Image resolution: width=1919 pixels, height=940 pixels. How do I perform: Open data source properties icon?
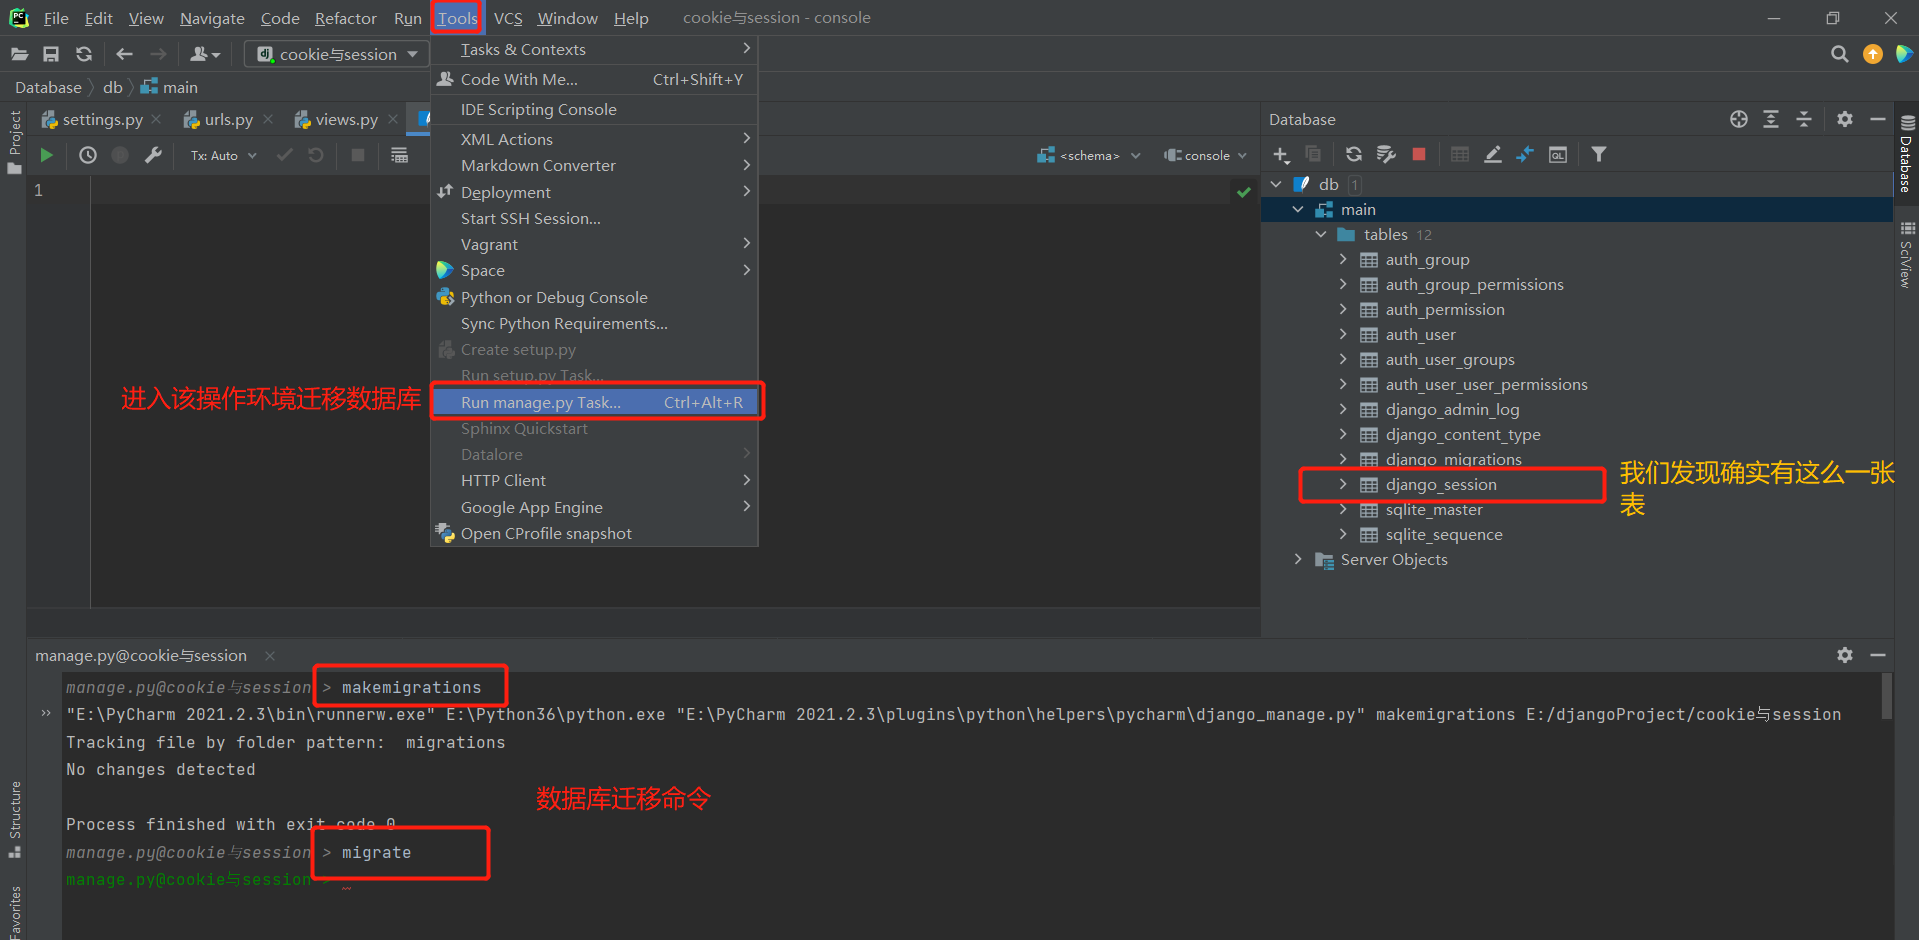pyautogui.click(x=1386, y=154)
